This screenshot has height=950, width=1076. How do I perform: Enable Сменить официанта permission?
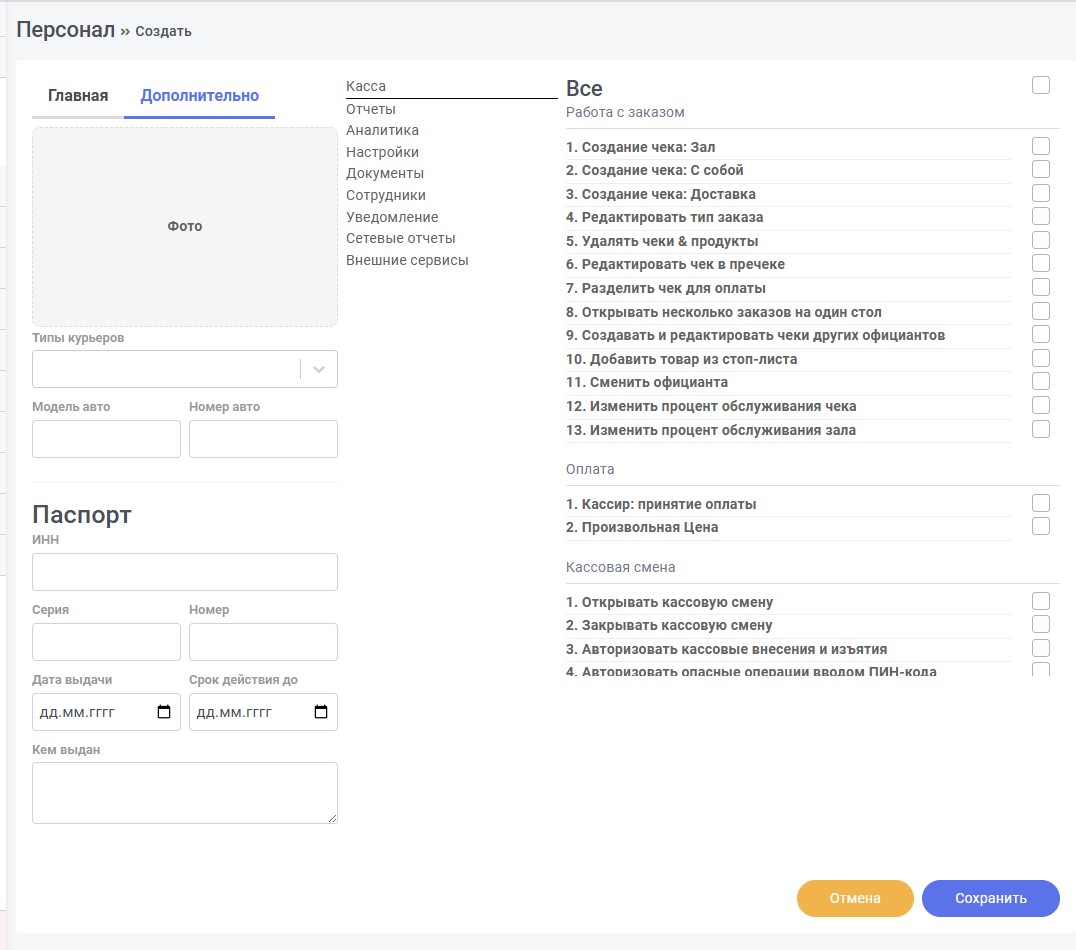pos(1041,382)
